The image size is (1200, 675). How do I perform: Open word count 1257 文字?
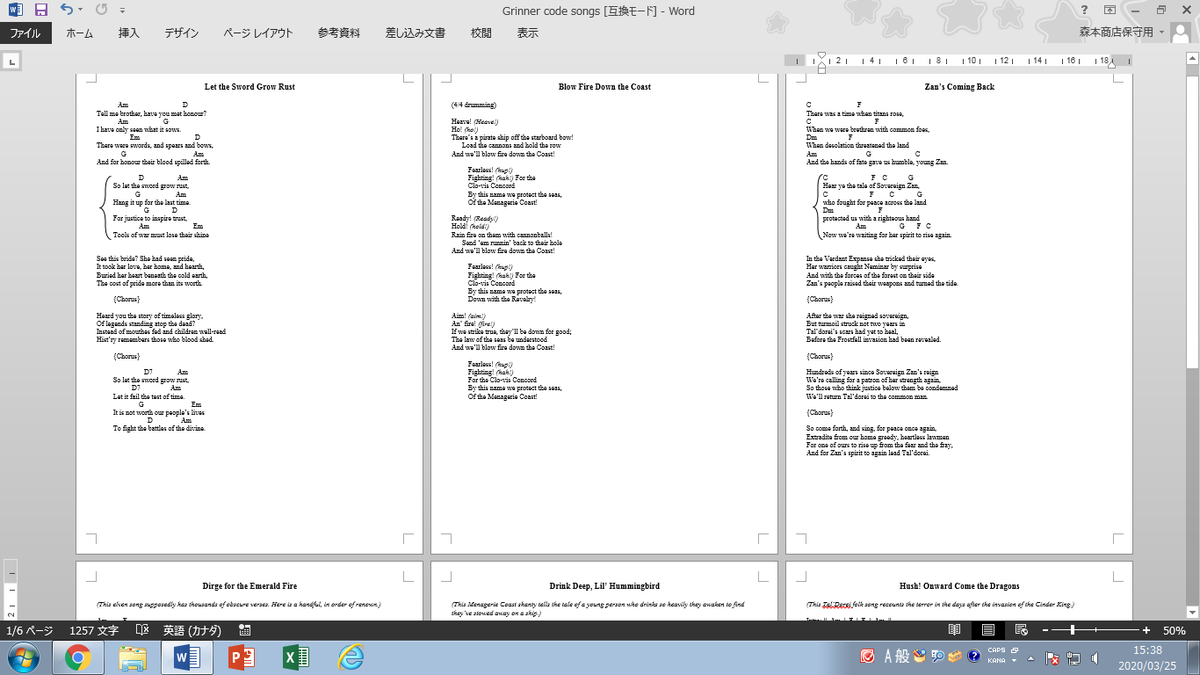pyautogui.click(x=94, y=631)
